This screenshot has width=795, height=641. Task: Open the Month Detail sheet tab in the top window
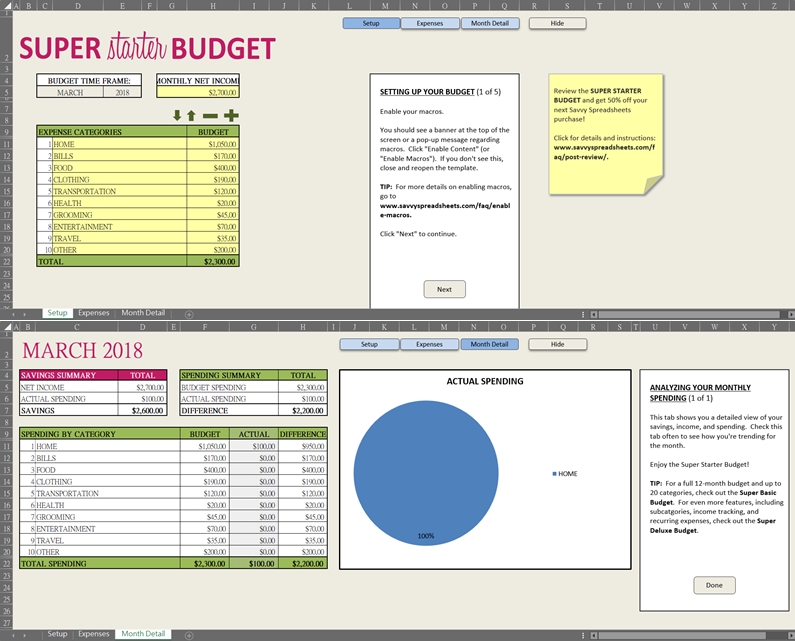[143, 313]
